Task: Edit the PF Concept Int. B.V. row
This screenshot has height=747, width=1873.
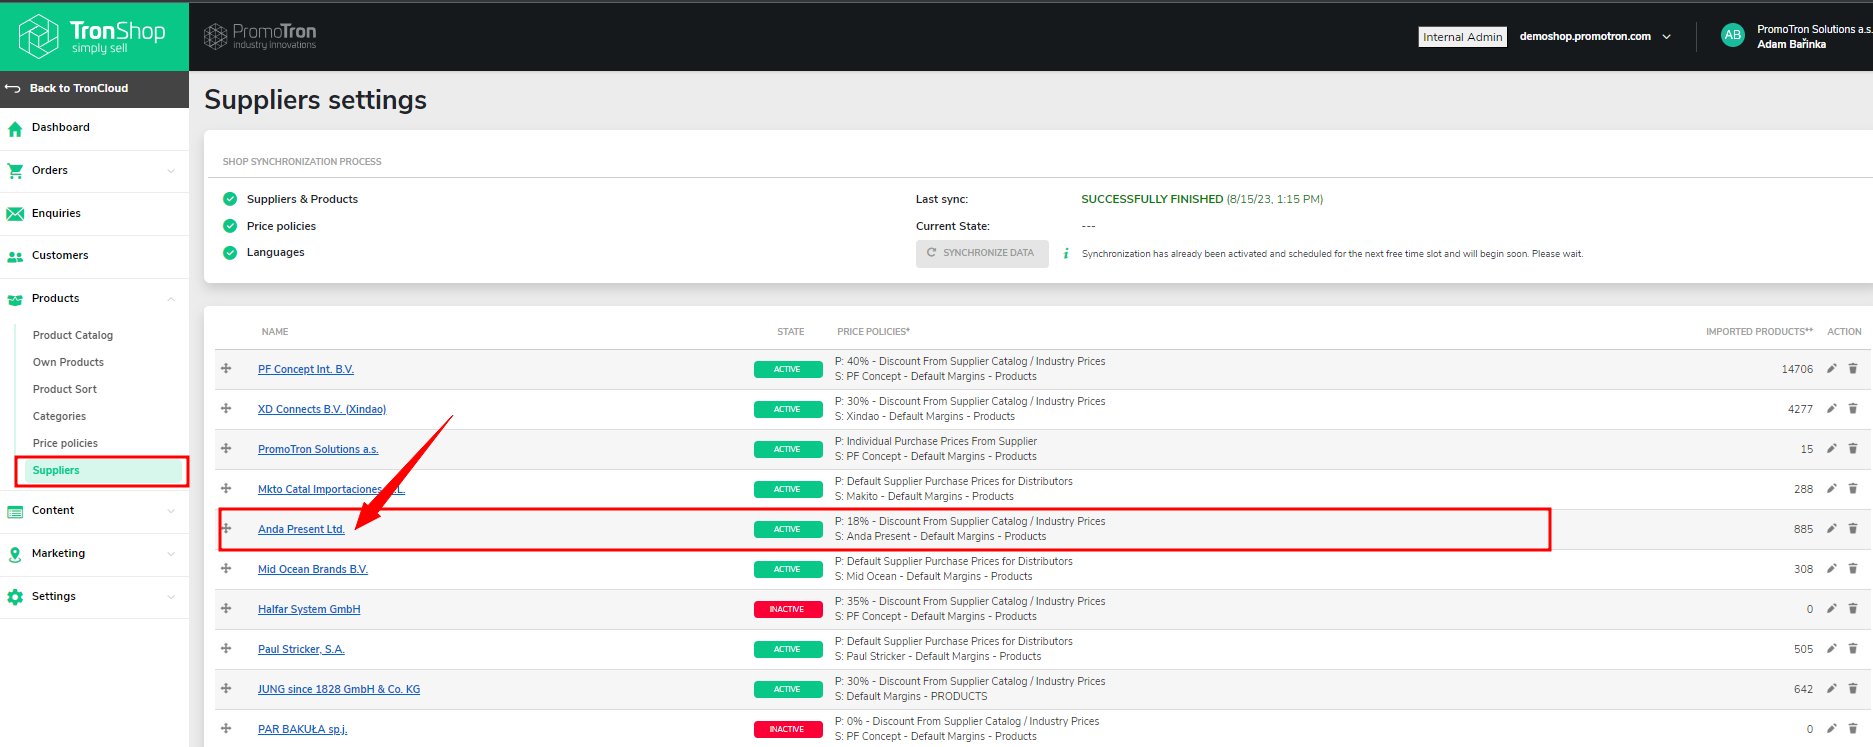Action: tap(1831, 369)
